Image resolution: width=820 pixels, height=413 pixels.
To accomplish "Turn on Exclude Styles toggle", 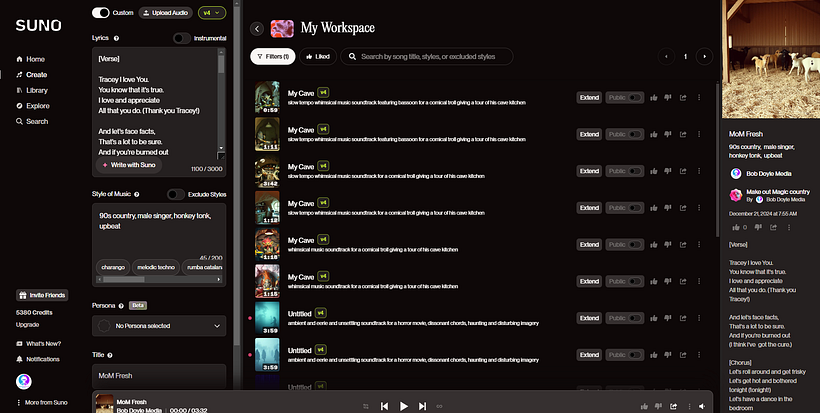I will 174,194.
